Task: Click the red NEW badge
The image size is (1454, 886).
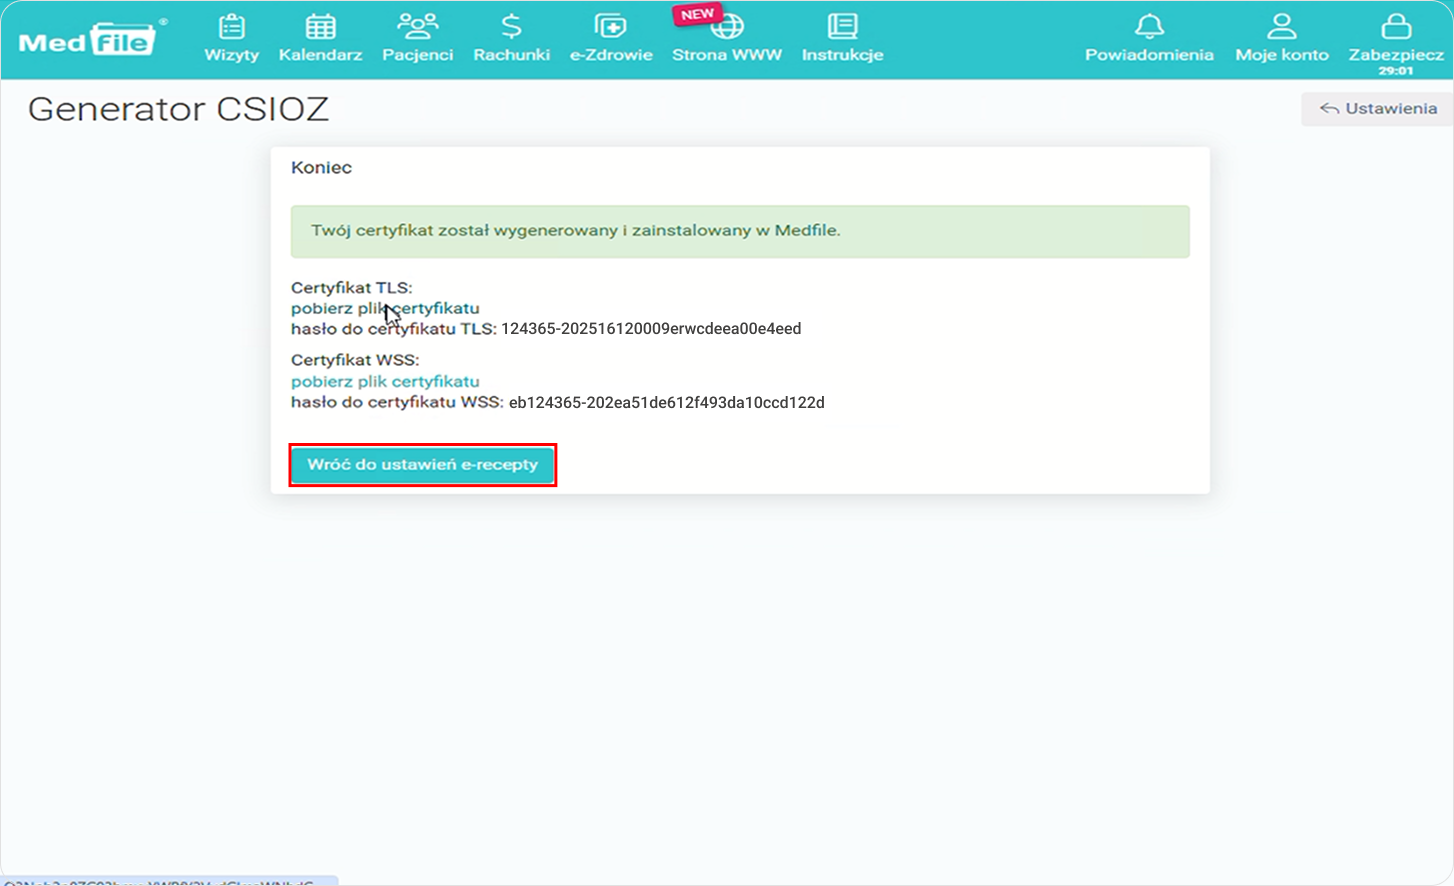Action: point(697,14)
